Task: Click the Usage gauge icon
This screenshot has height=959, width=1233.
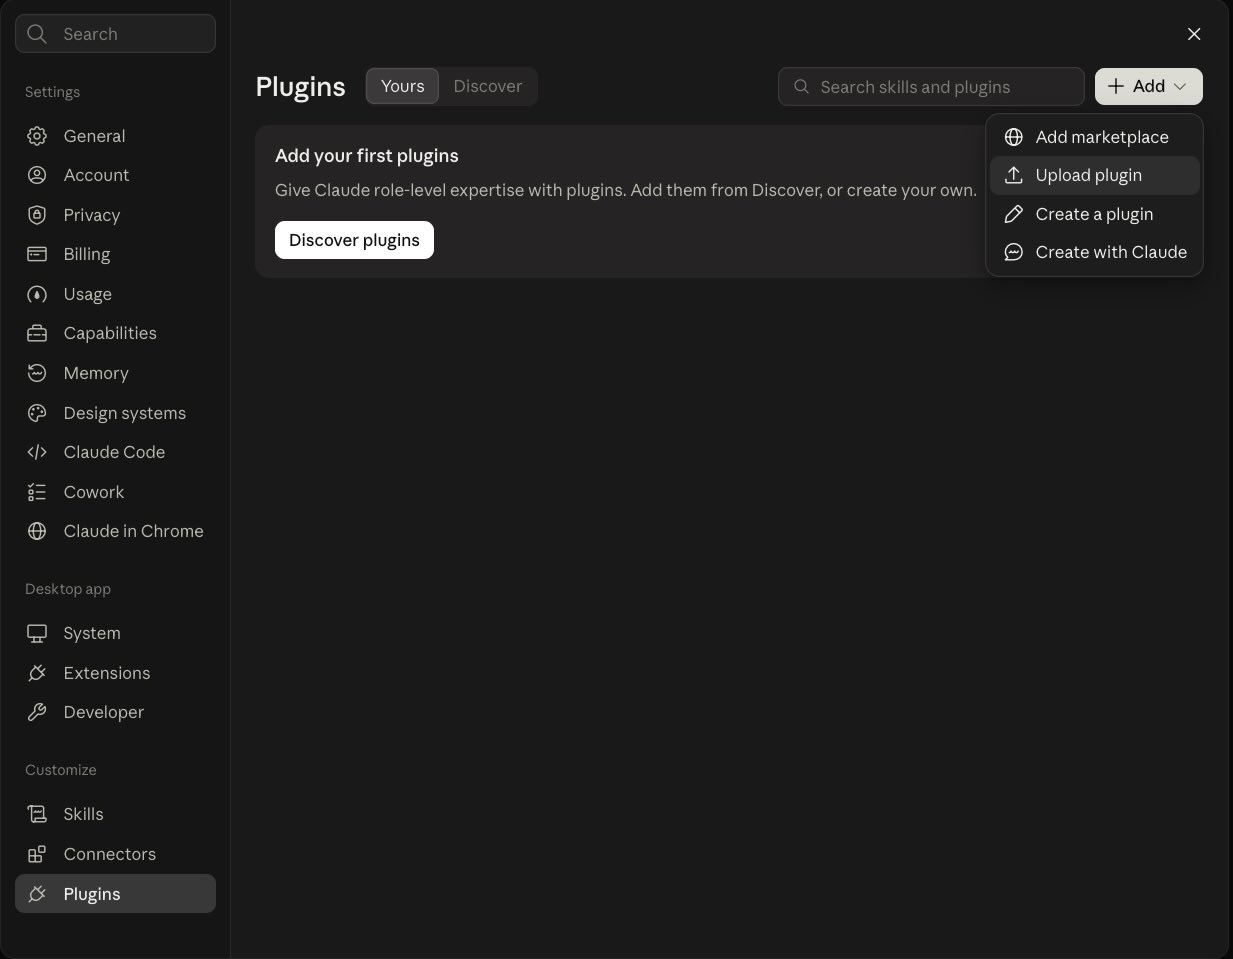Action: (x=37, y=294)
